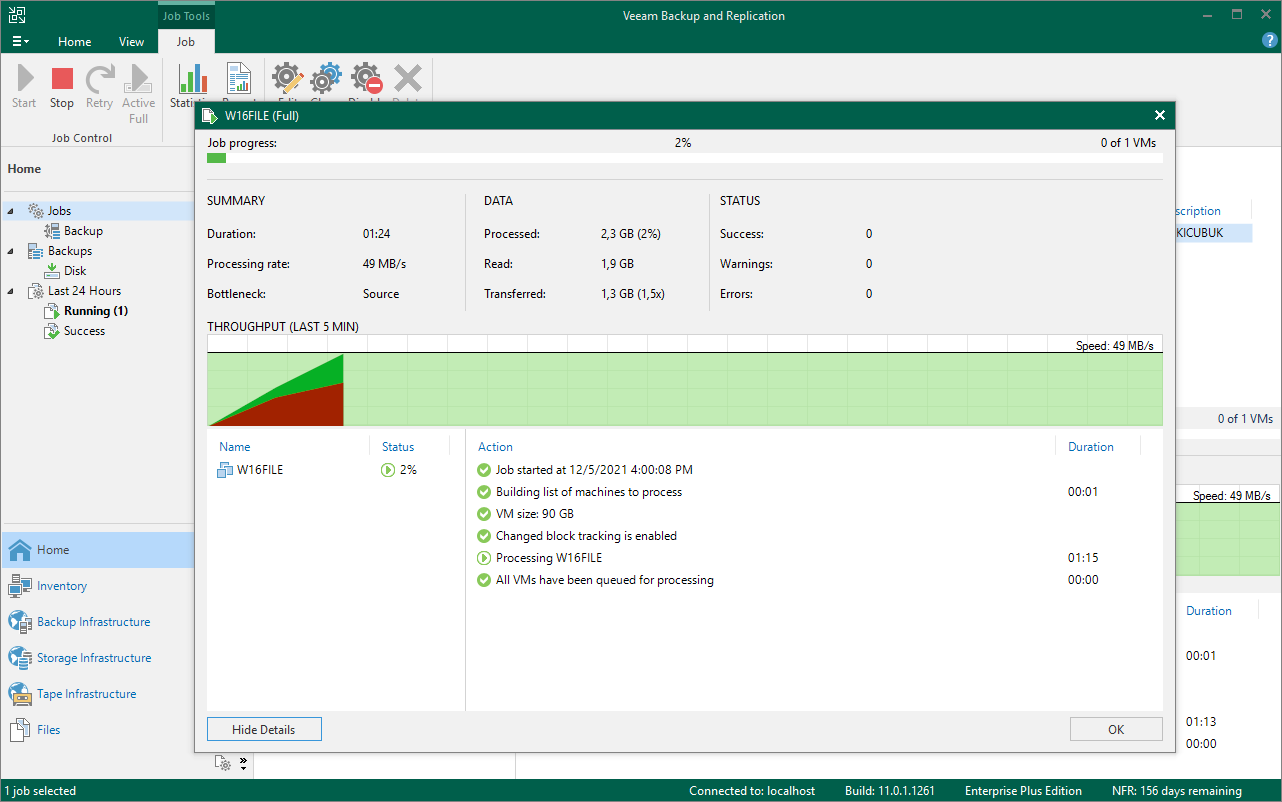Screen dimensions: 1282x802
Task: Switch to the Home ribbon tab
Action: [74, 42]
